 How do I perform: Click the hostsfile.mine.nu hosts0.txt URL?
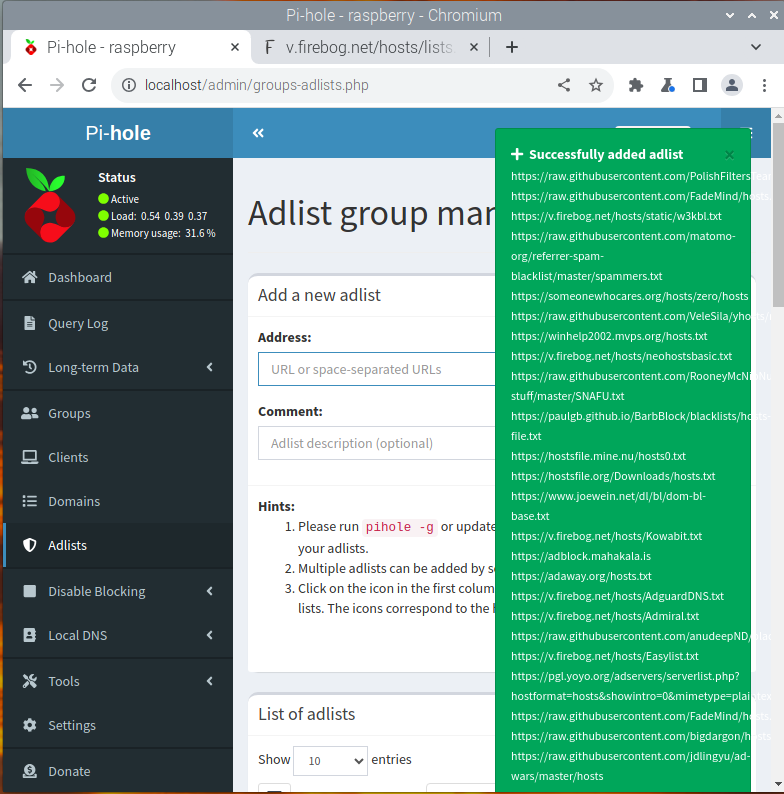point(598,456)
